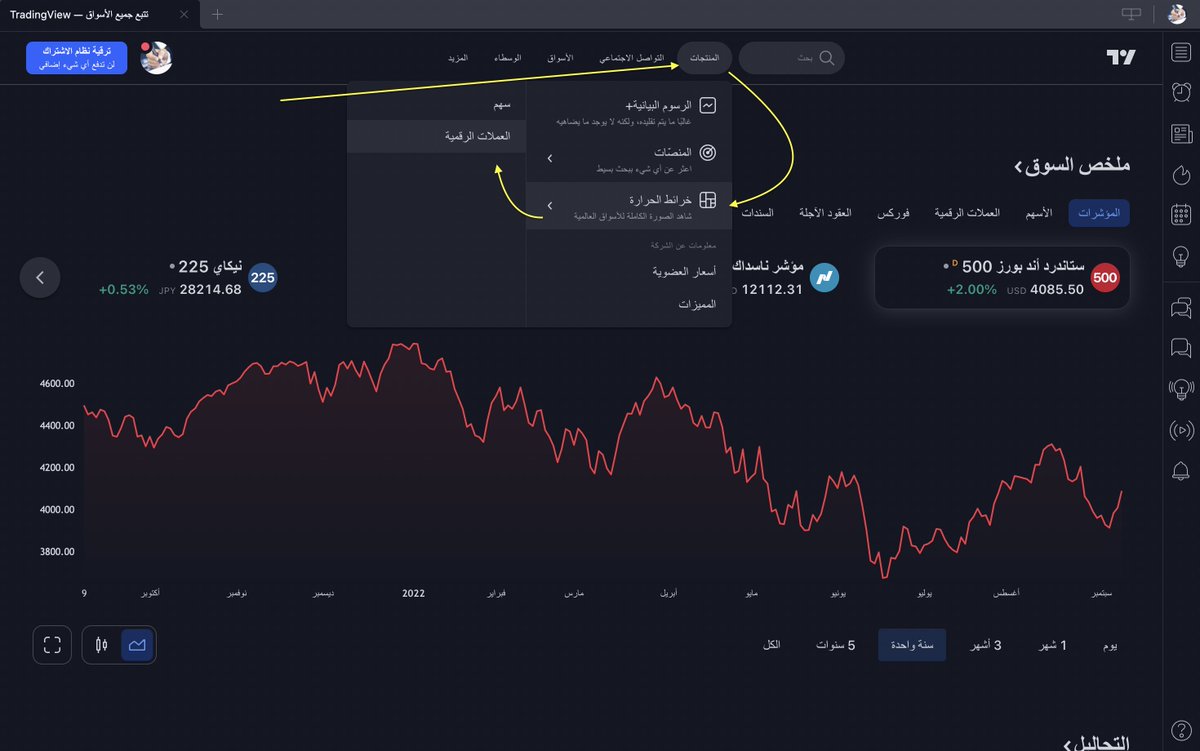
Task: Open the news panel icon
Action: click(1181, 133)
